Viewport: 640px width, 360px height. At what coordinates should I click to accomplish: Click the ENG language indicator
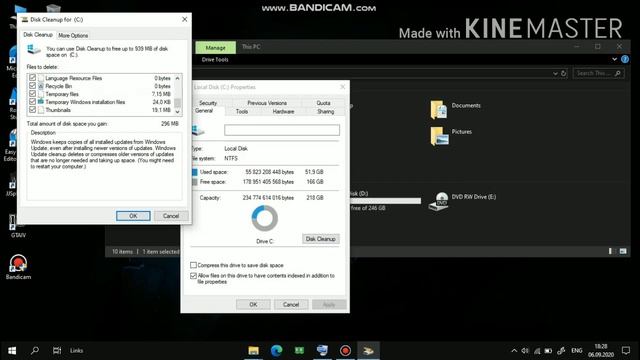click(x=576, y=351)
